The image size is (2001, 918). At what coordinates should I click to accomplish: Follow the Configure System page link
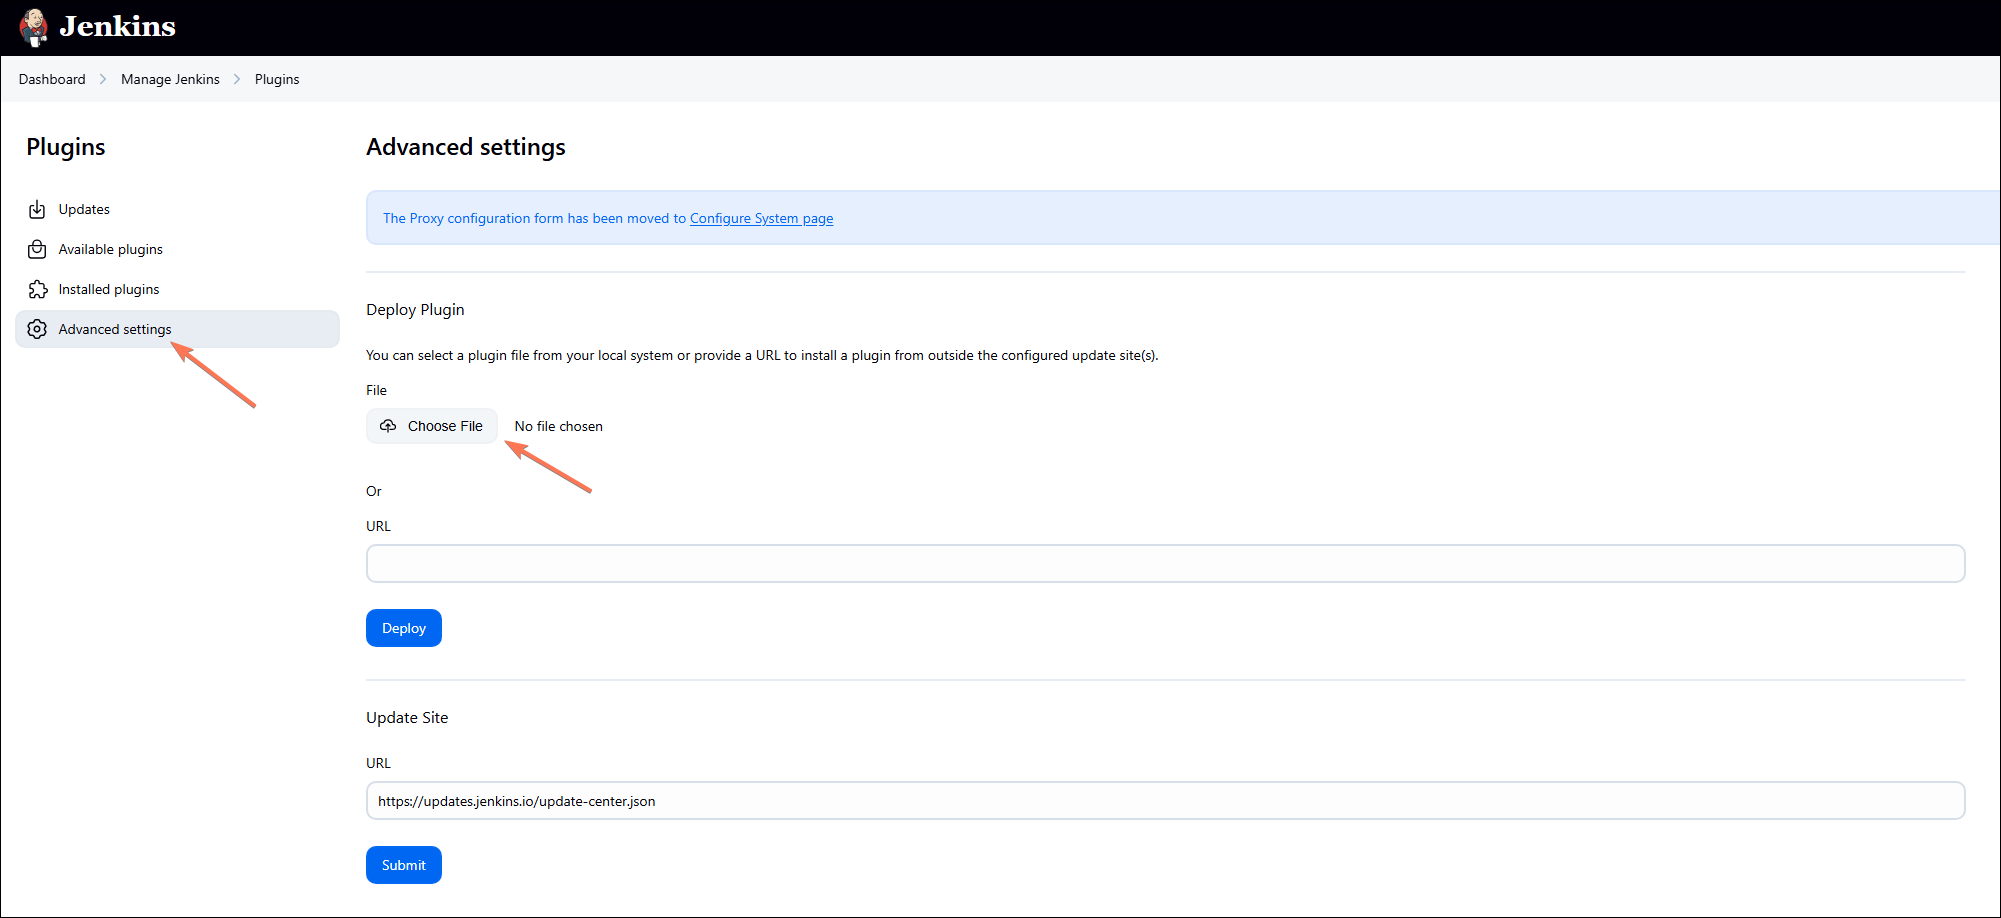761,218
